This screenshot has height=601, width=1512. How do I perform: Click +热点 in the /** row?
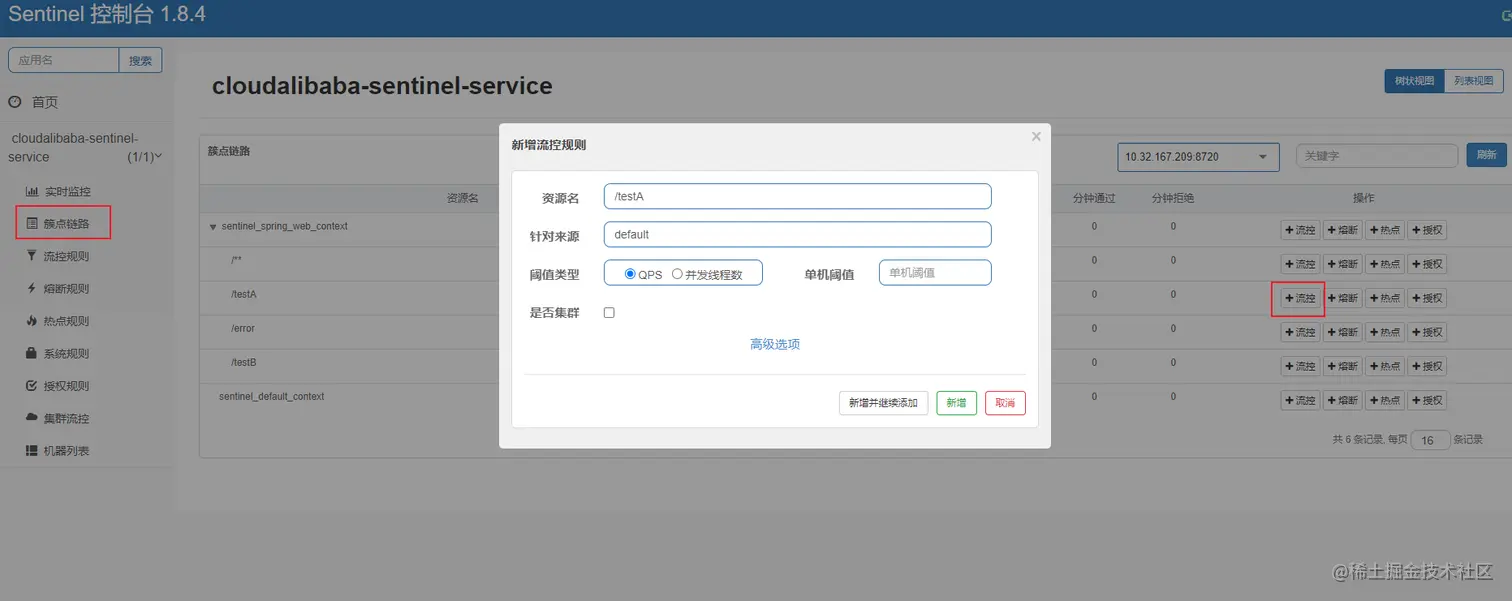pos(1385,265)
